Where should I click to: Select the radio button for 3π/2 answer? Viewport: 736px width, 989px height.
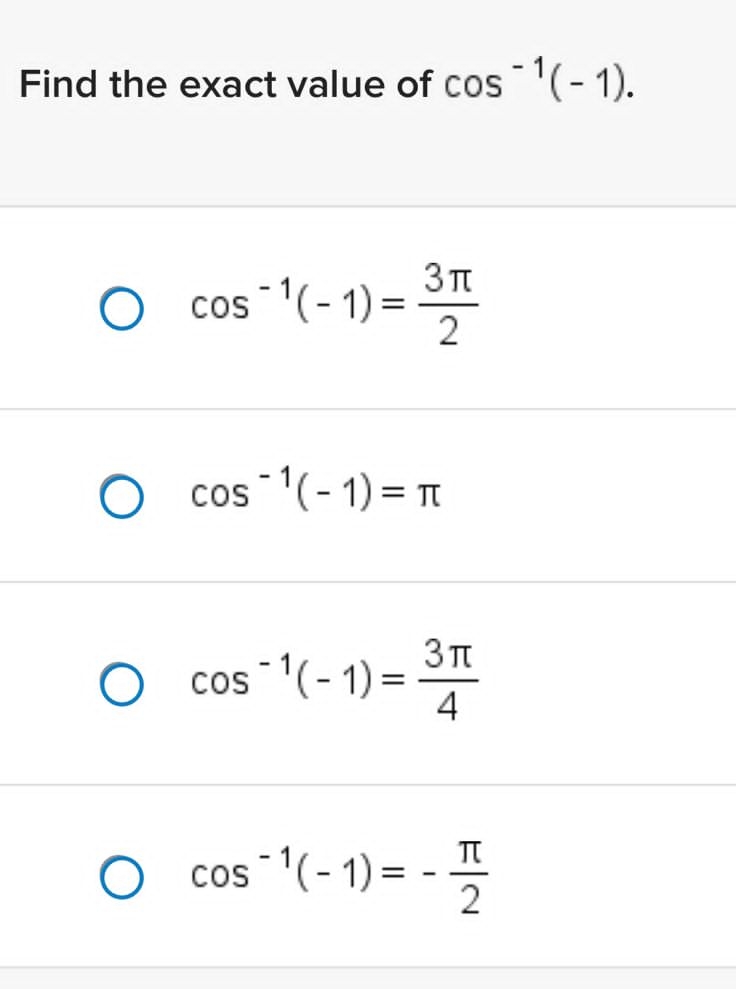121,308
